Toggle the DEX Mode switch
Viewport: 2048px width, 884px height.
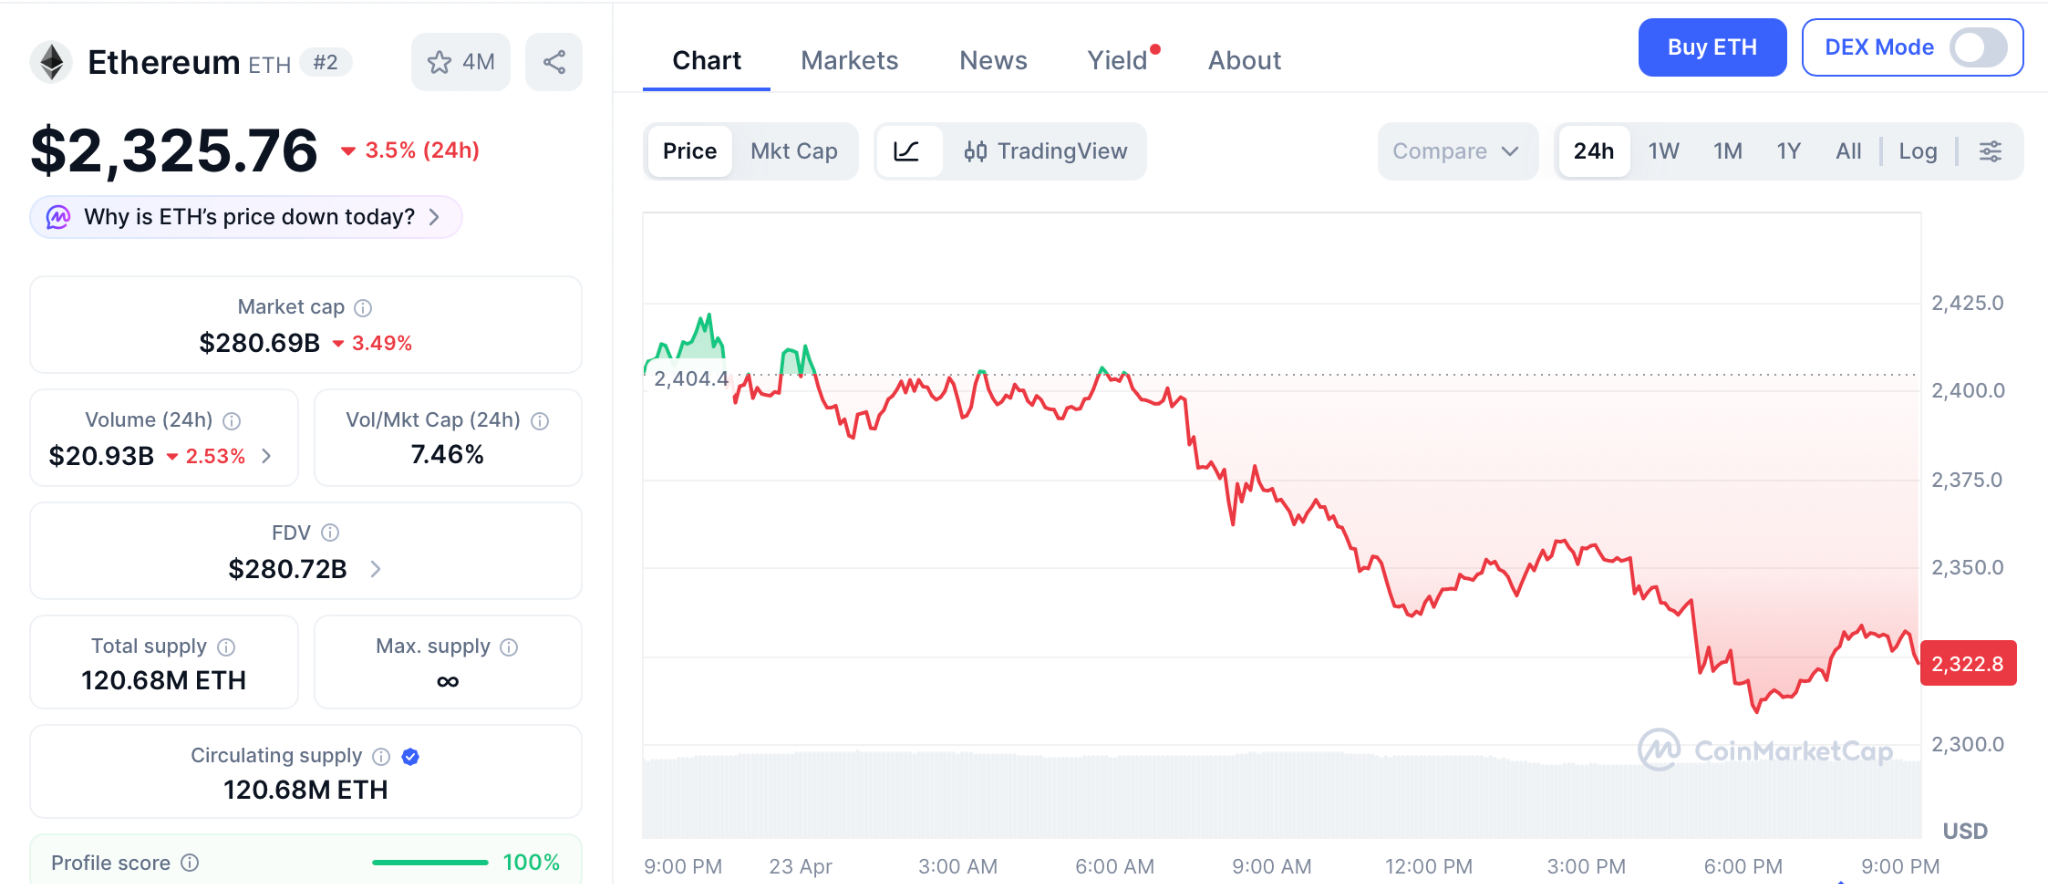pos(1978,48)
